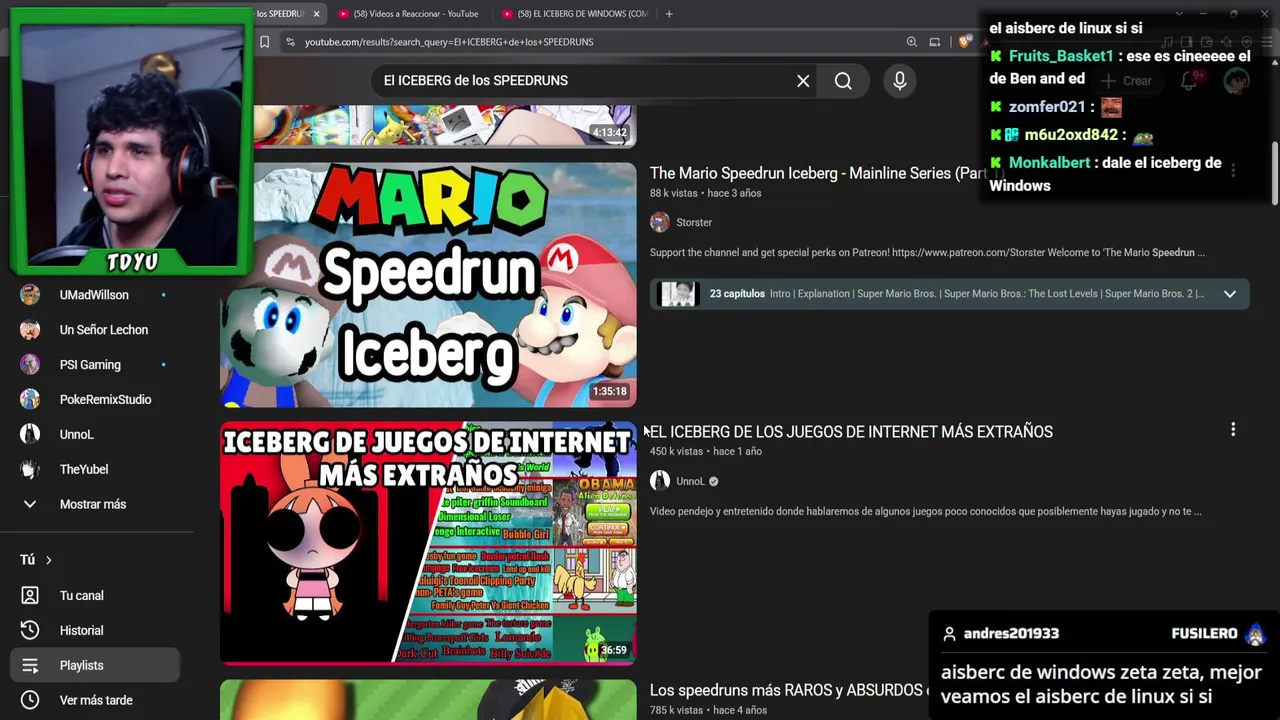Click the andres201933 alert username
Viewport: 1280px width, 720px height.
coord(1011,634)
